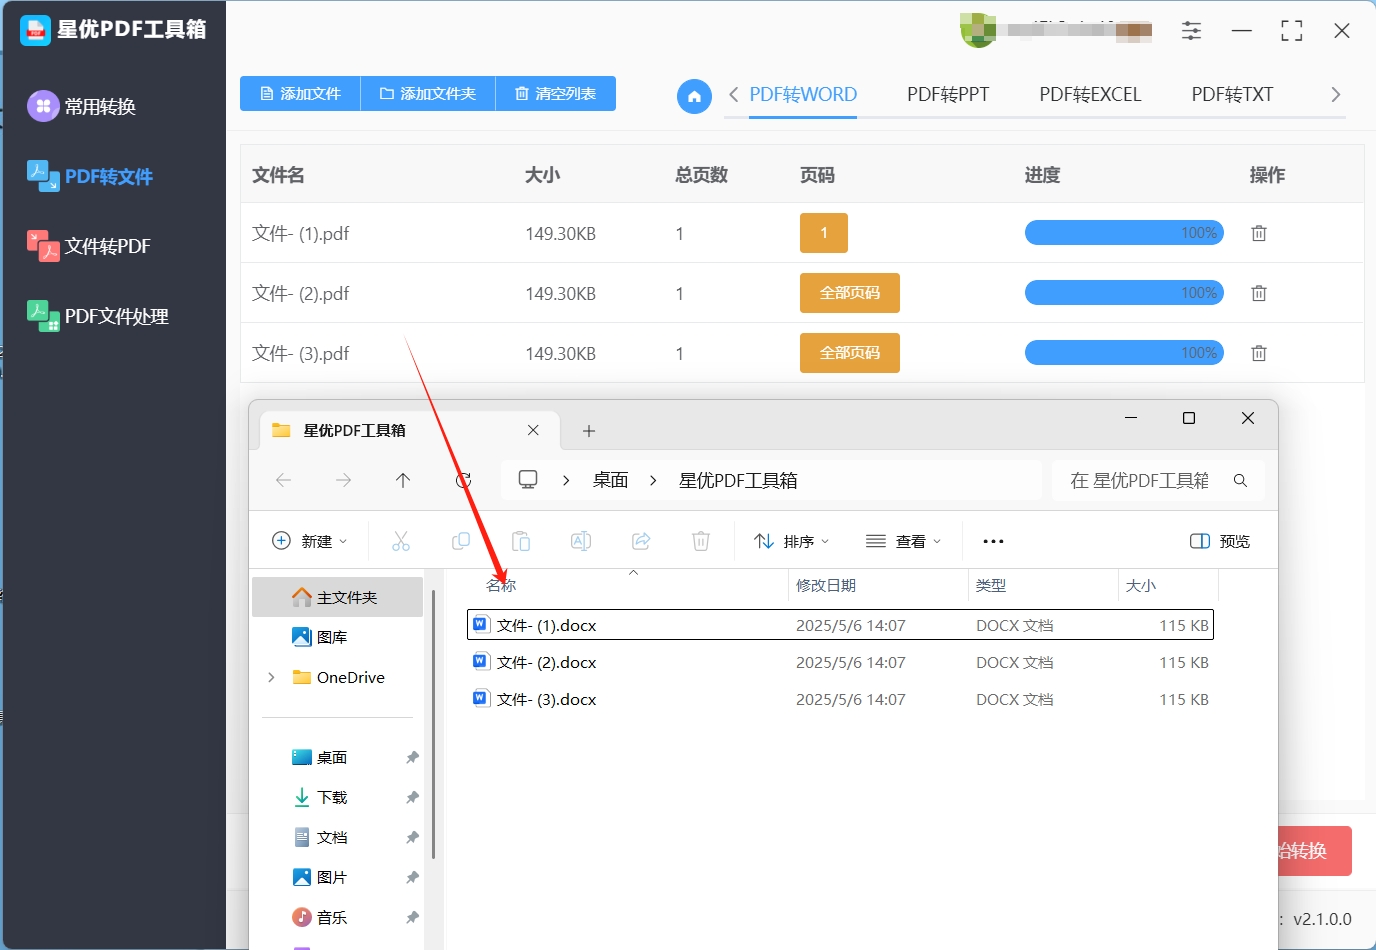This screenshot has height=950, width=1376.
Task: Select the file 文件- (1).docx
Action: [x=840, y=625]
